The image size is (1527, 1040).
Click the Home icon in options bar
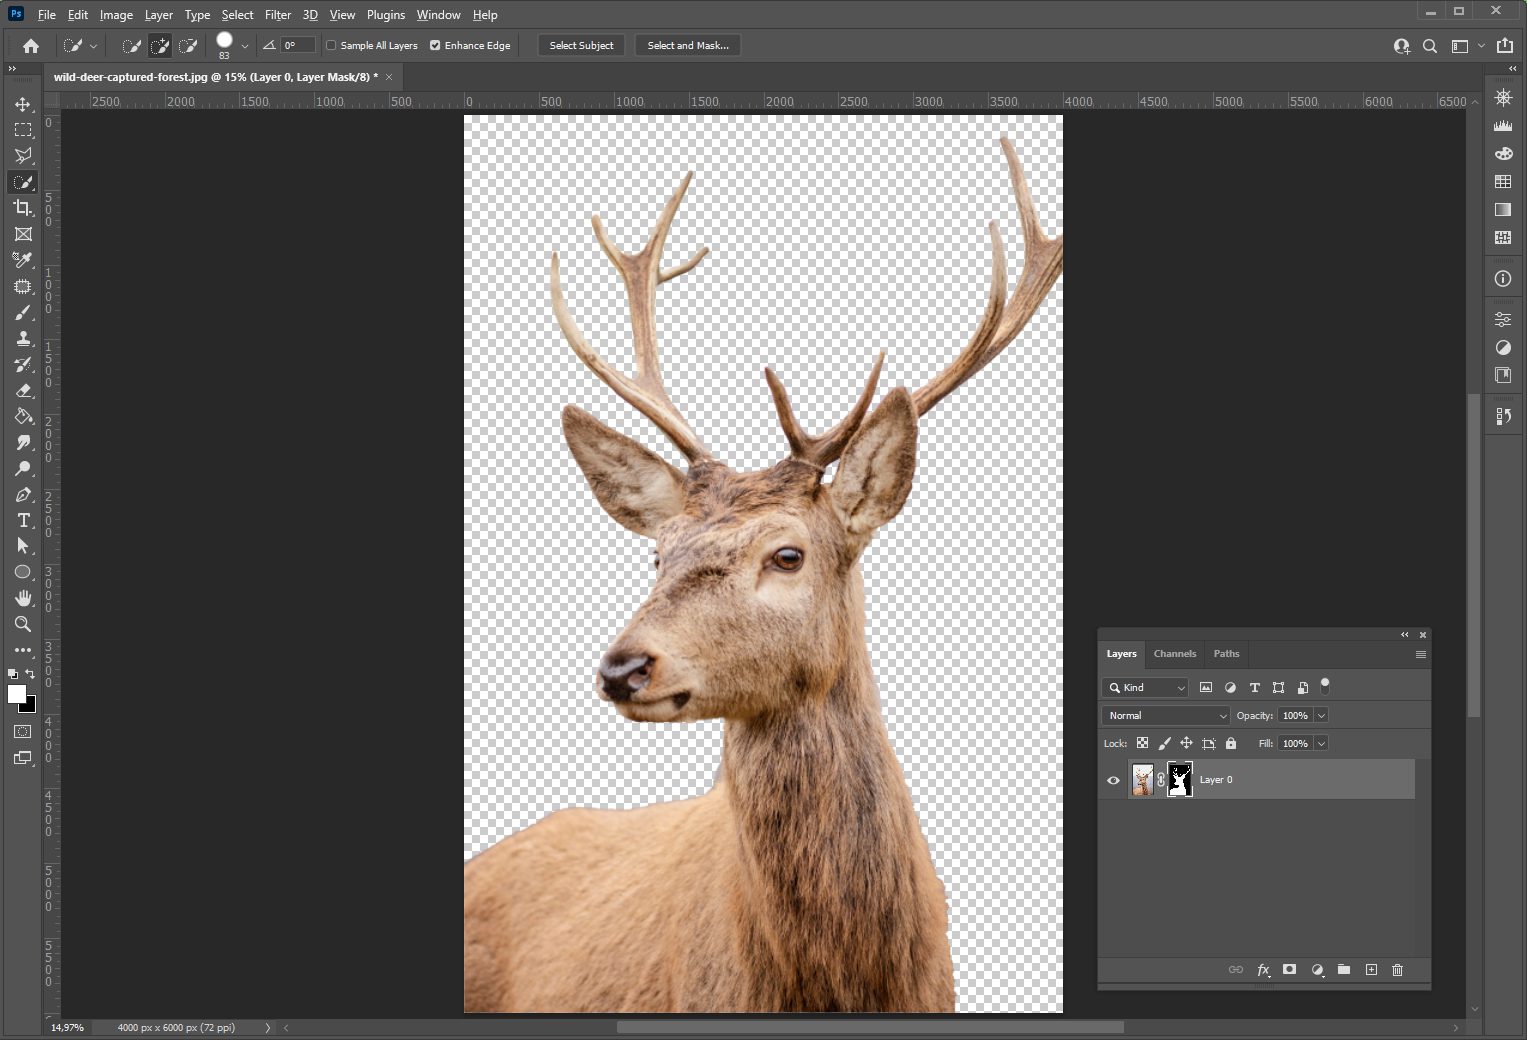[x=31, y=45]
